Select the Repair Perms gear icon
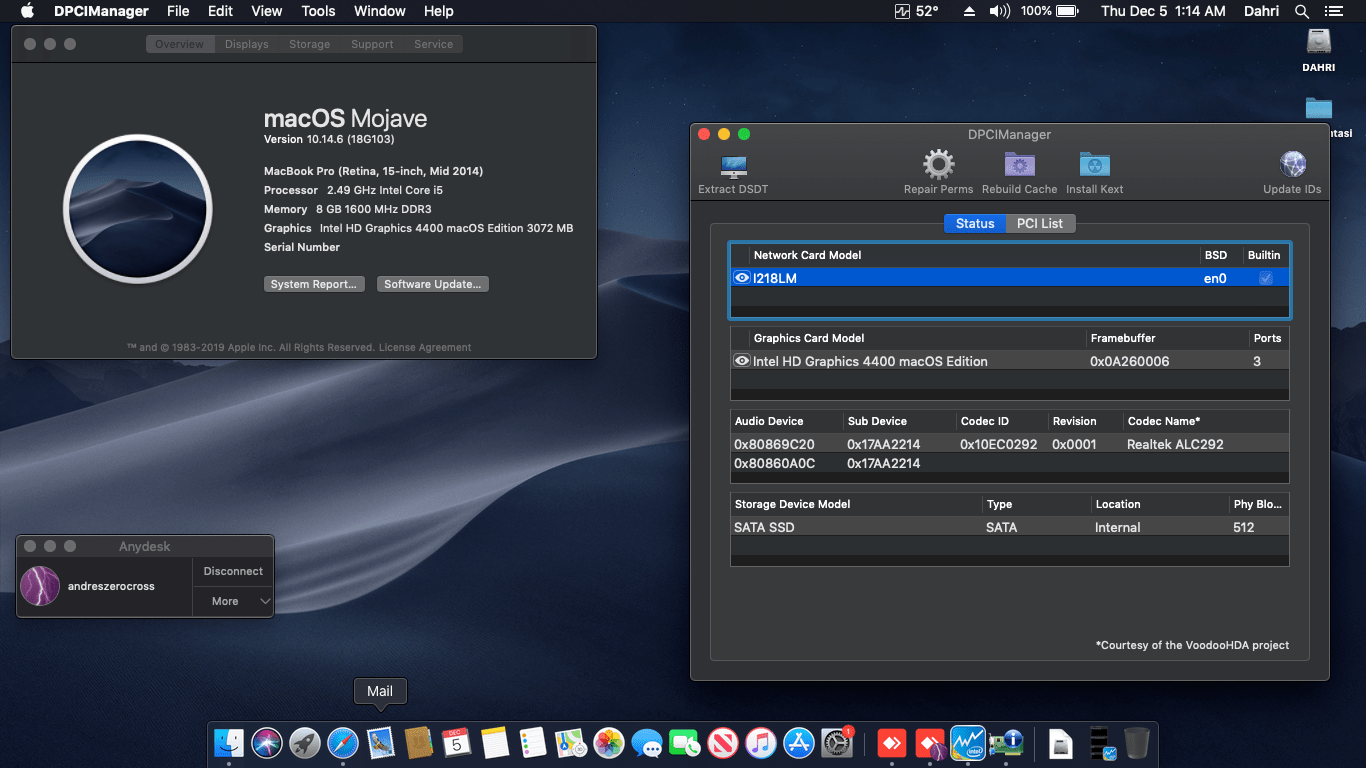Image resolution: width=1366 pixels, height=768 pixels. (x=937, y=167)
